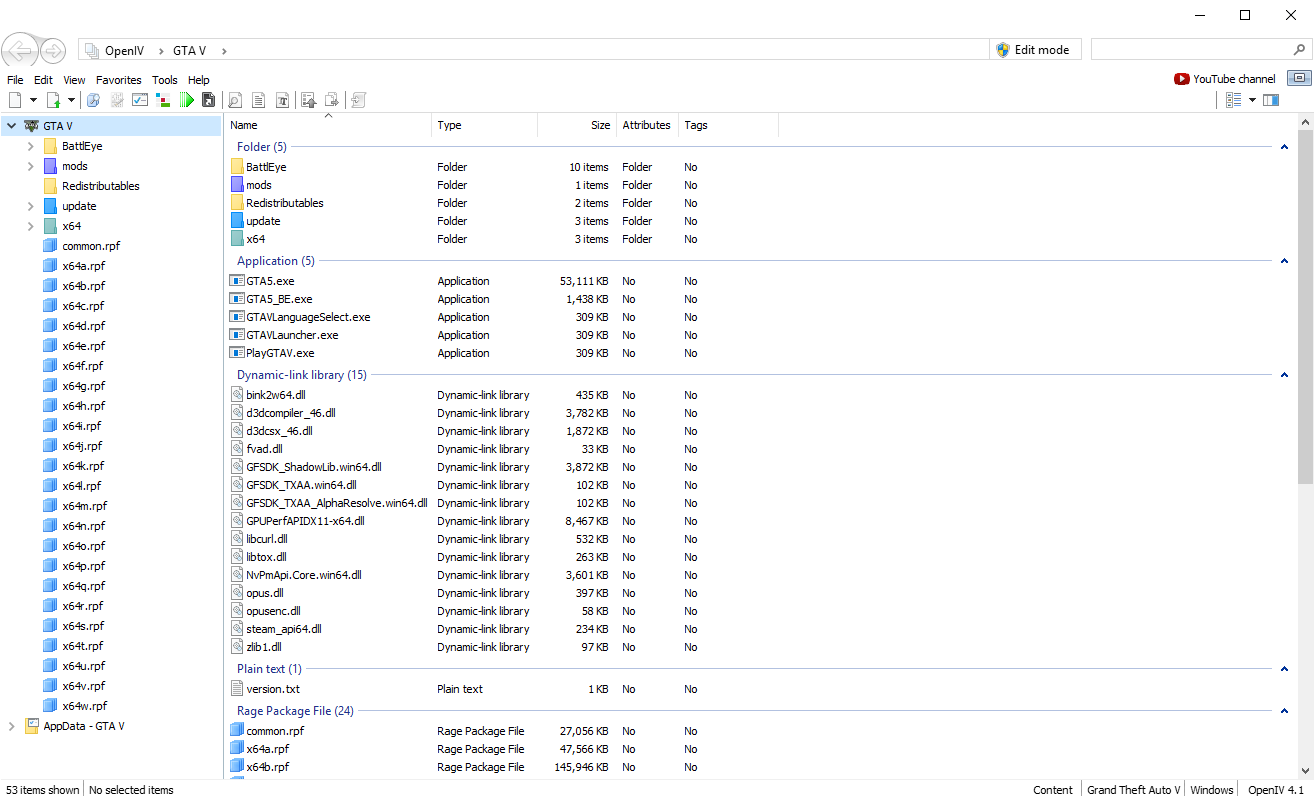
Task: Click the checklist window toolbar icon
Action: pos(140,100)
